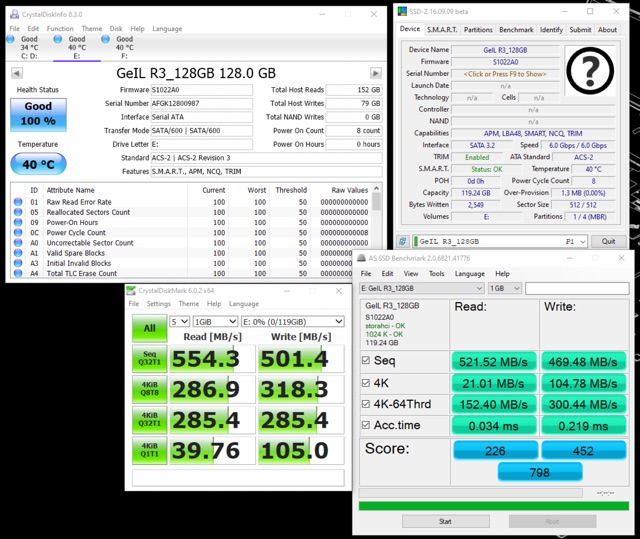Toggle the 4K-64Thrd test checkbox
Viewport: 640px width, 539px height.
coord(366,405)
